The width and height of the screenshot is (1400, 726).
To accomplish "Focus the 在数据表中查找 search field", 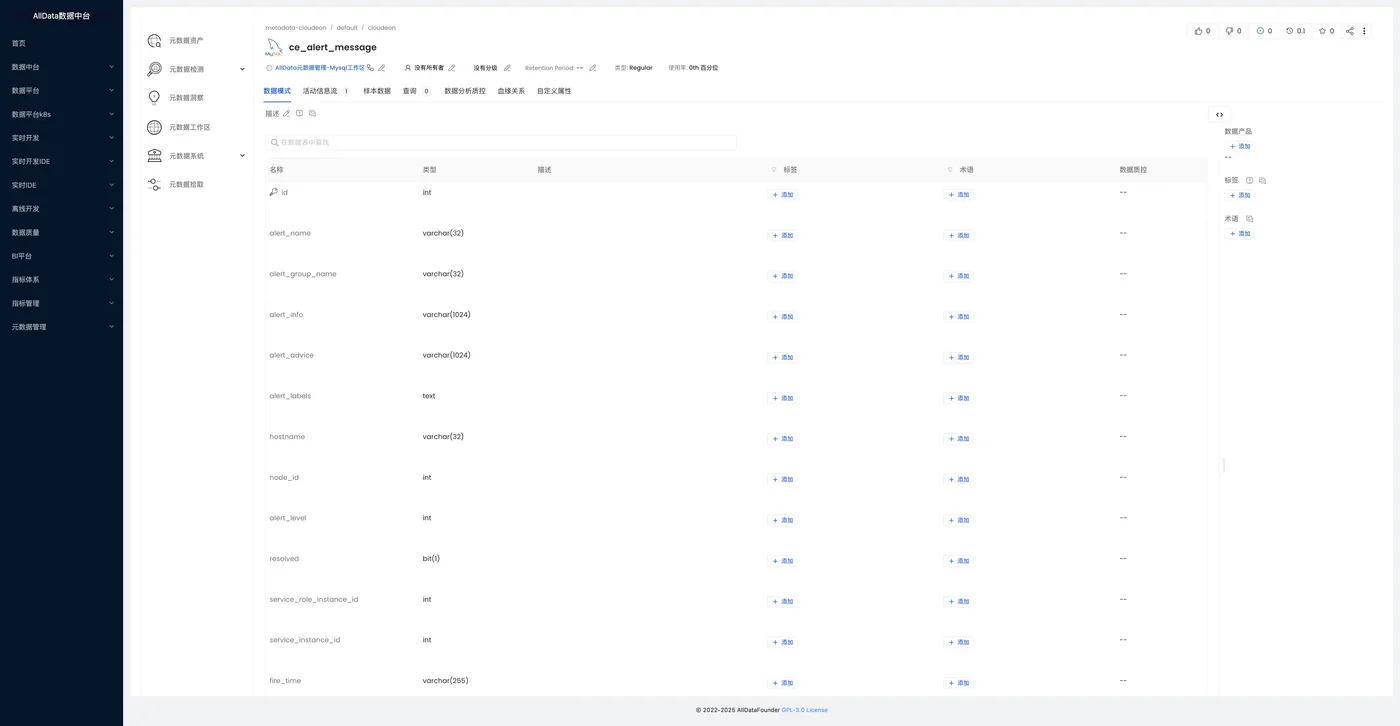I will (501, 143).
